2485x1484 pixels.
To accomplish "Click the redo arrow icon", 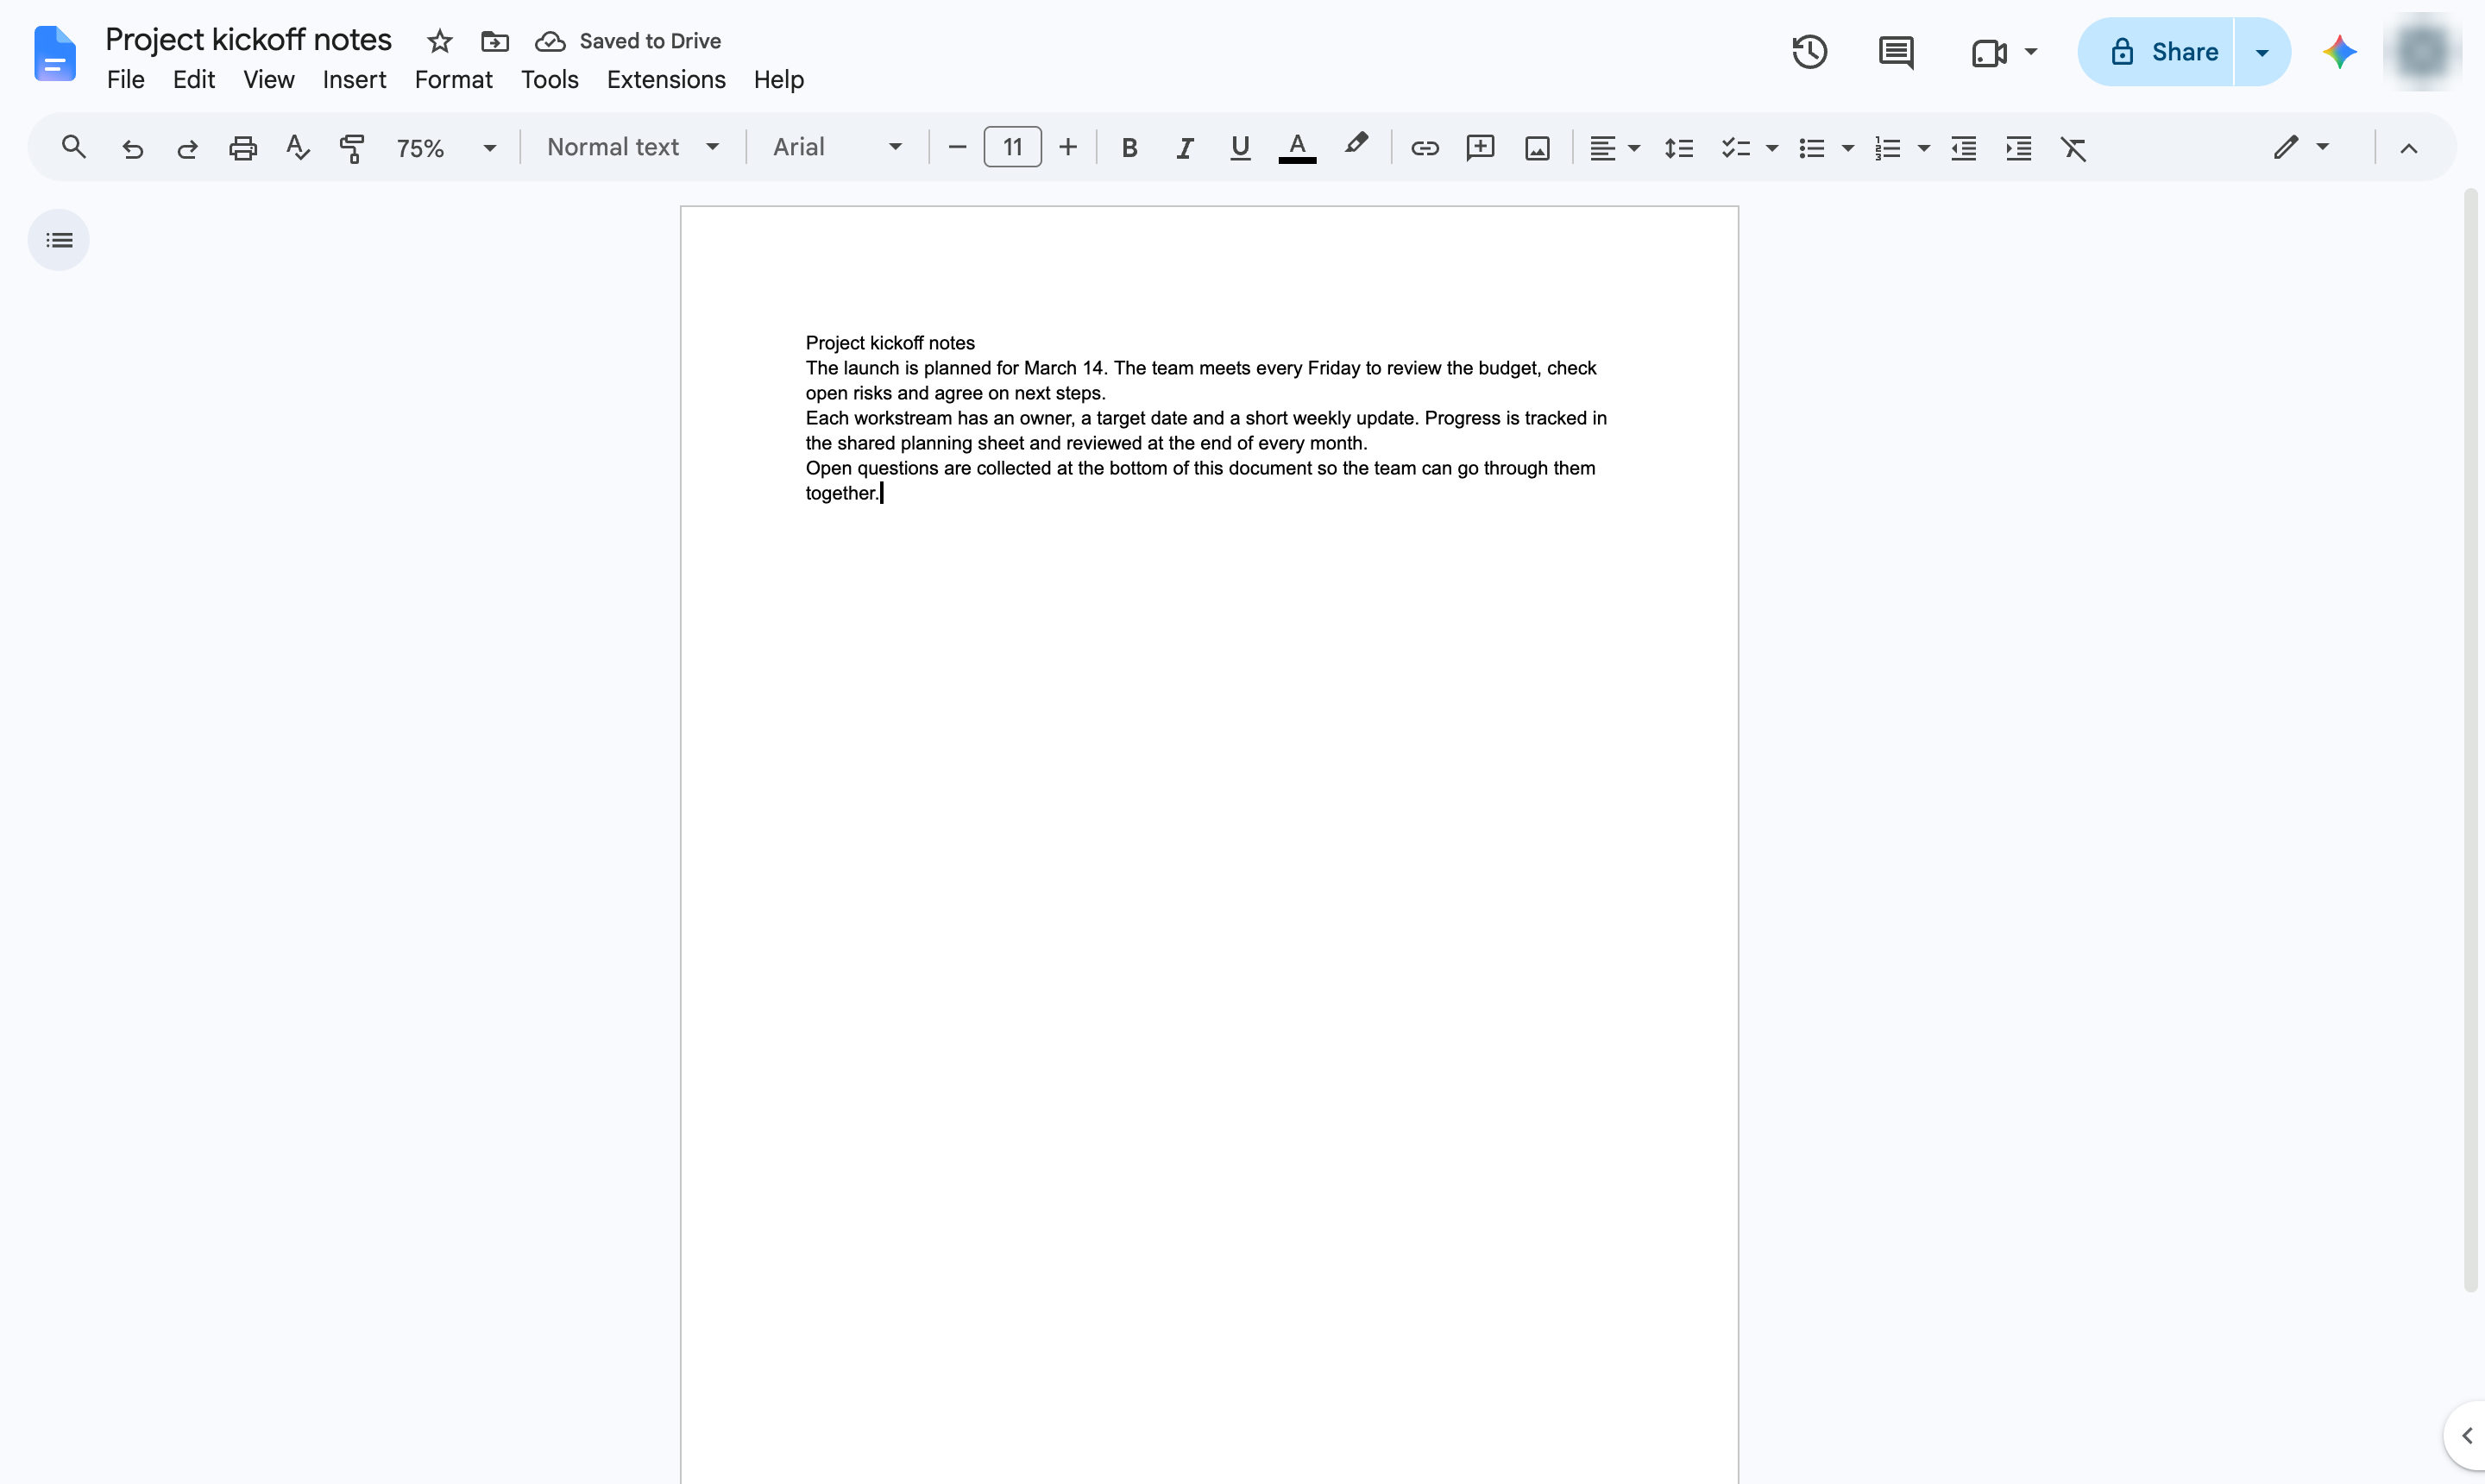I will [187, 148].
